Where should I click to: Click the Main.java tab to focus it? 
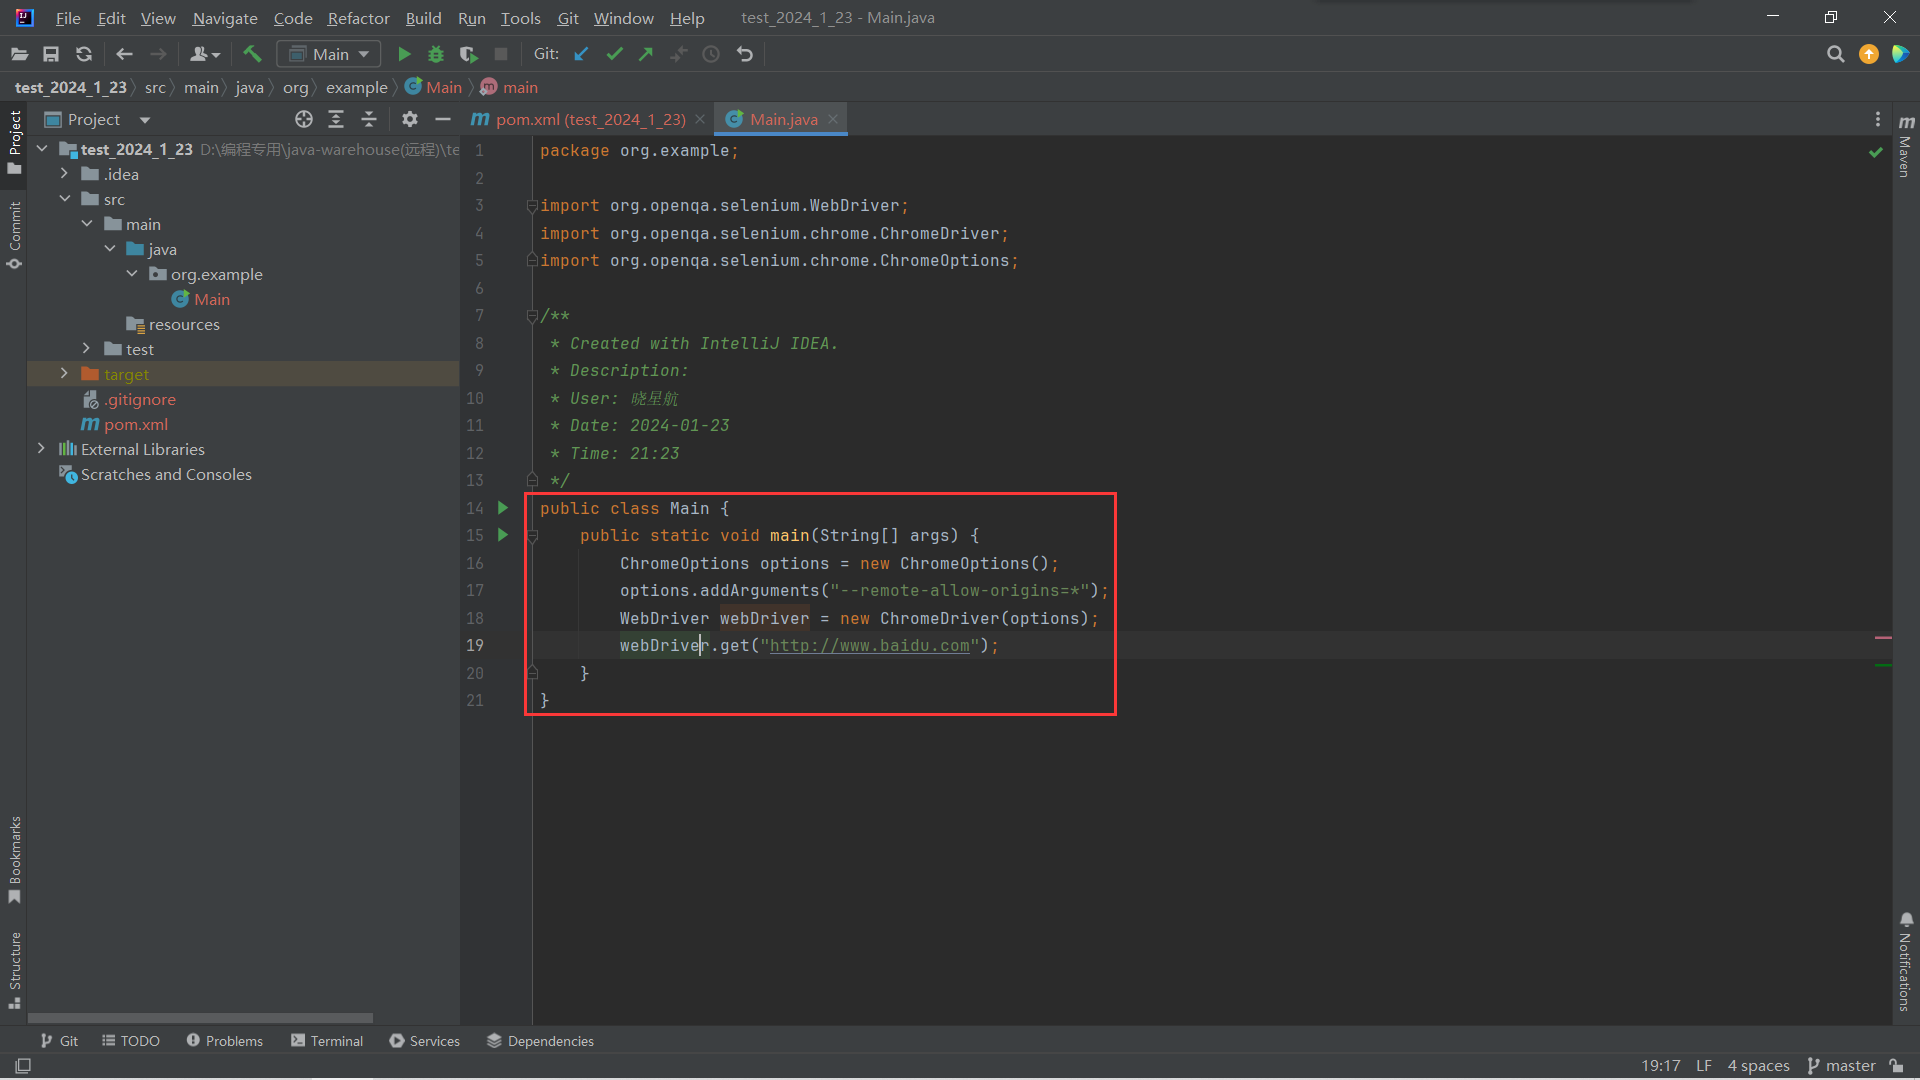click(x=782, y=119)
